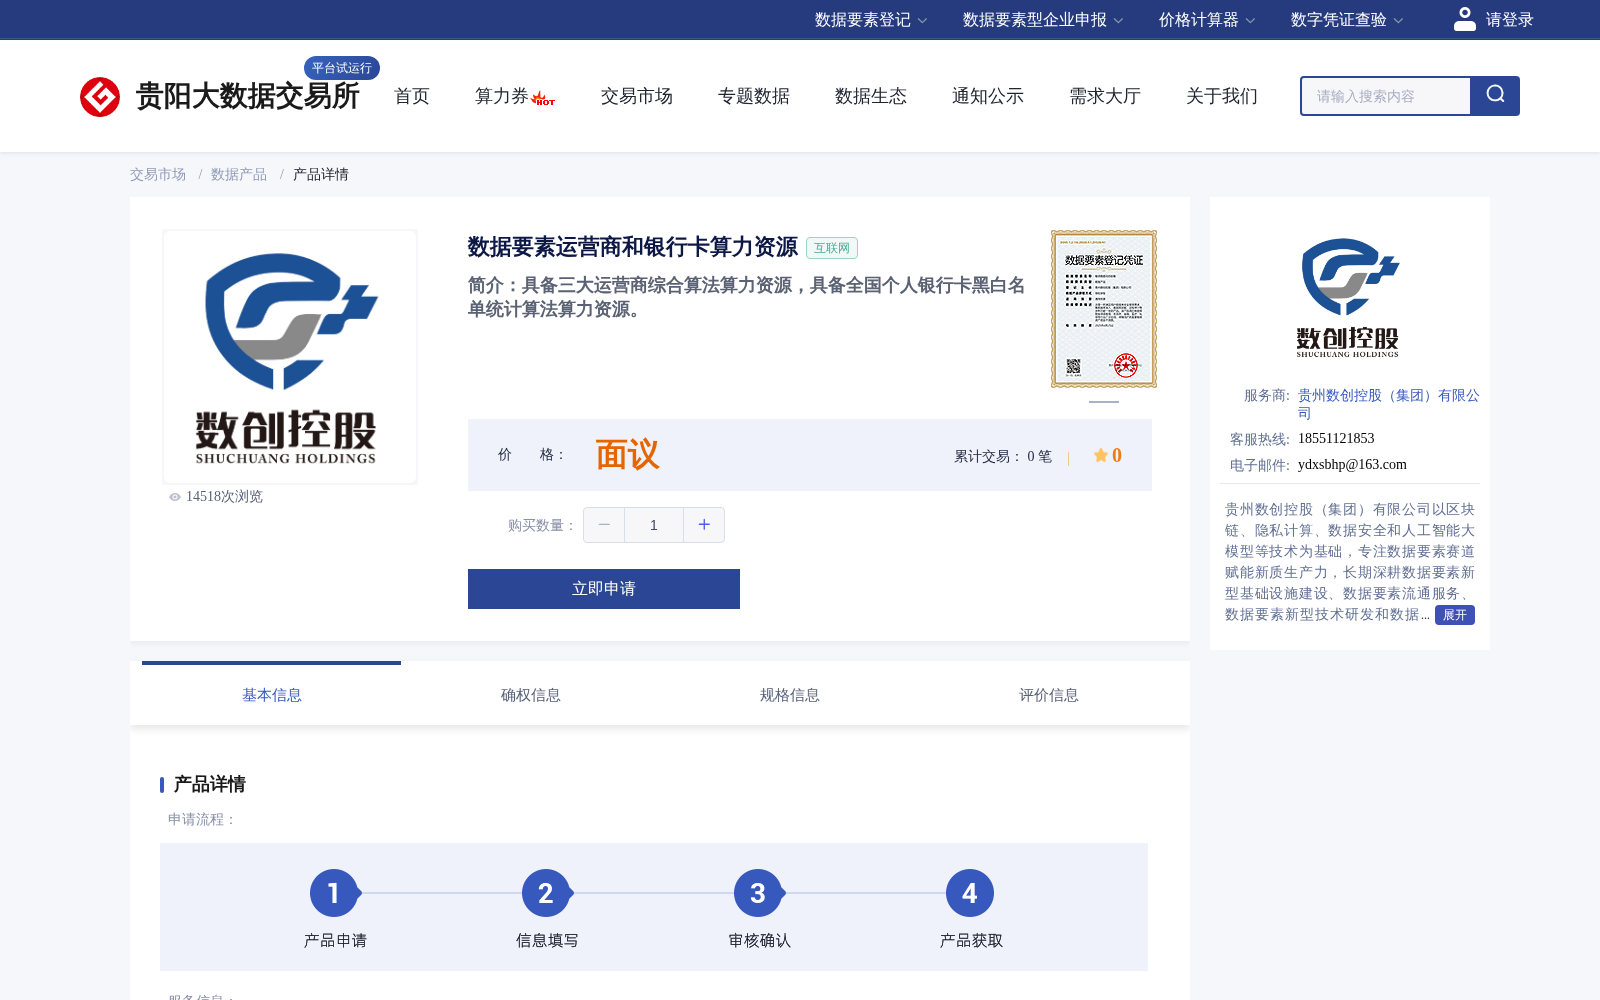Open 通知公示 navigation item

[x=988, y=96]
